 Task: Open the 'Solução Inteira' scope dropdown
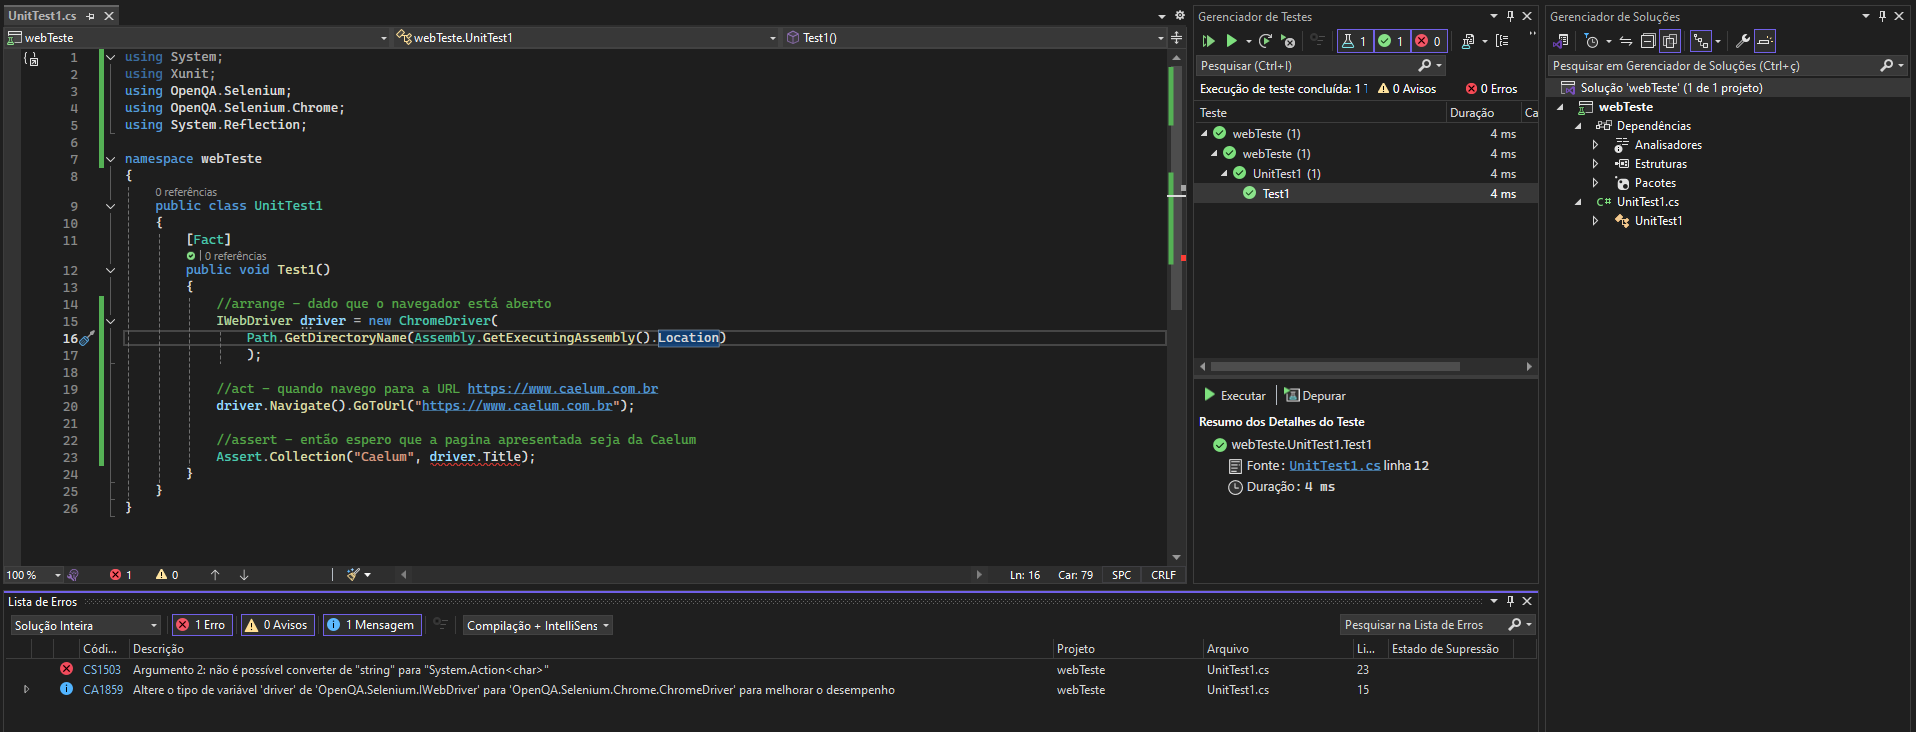click(86, 625)
